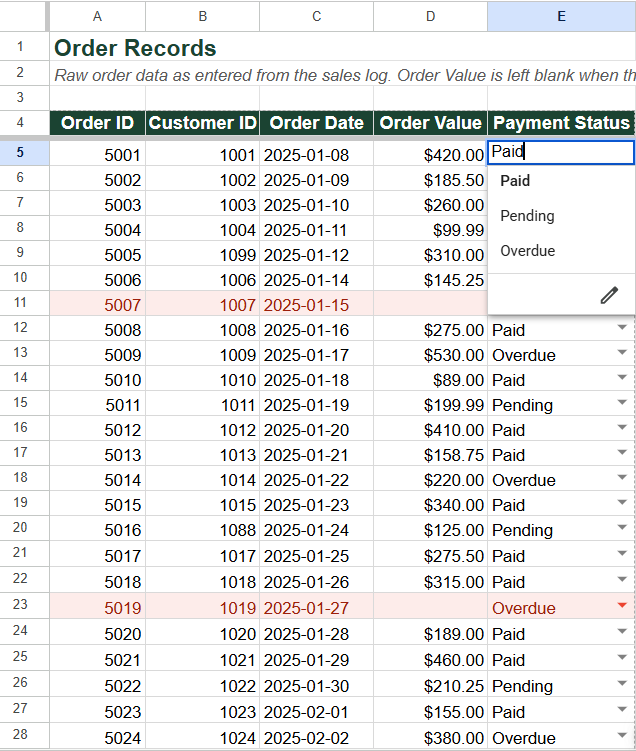
Task: Select row 11 header number
Action: coord(20,303)
